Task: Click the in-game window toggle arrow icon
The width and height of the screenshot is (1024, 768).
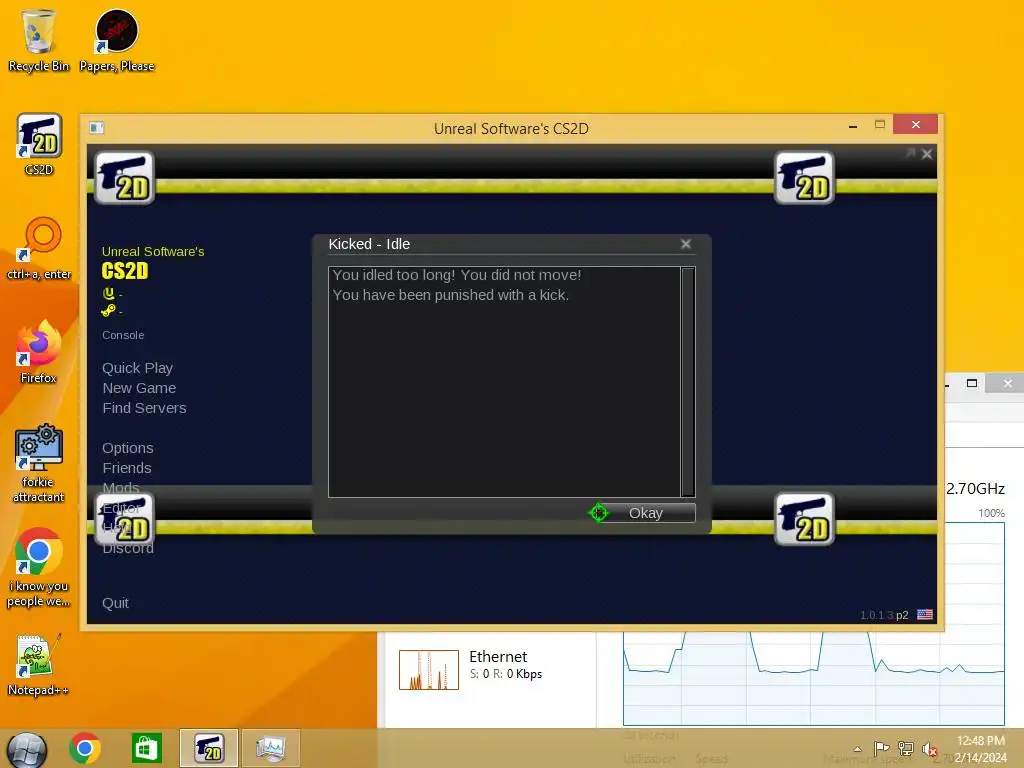Action: coord(910,153)
